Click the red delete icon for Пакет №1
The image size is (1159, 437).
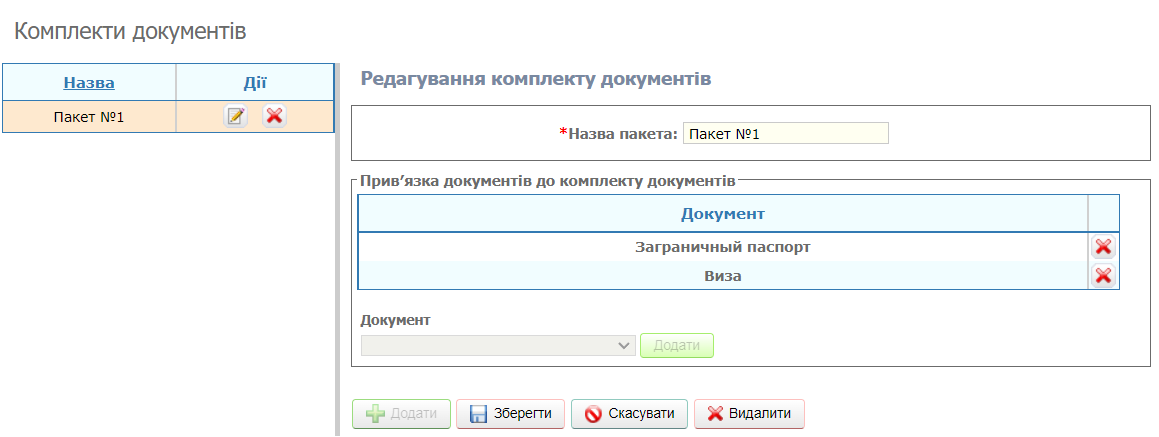pyautogui.click(x=274, y=116)
